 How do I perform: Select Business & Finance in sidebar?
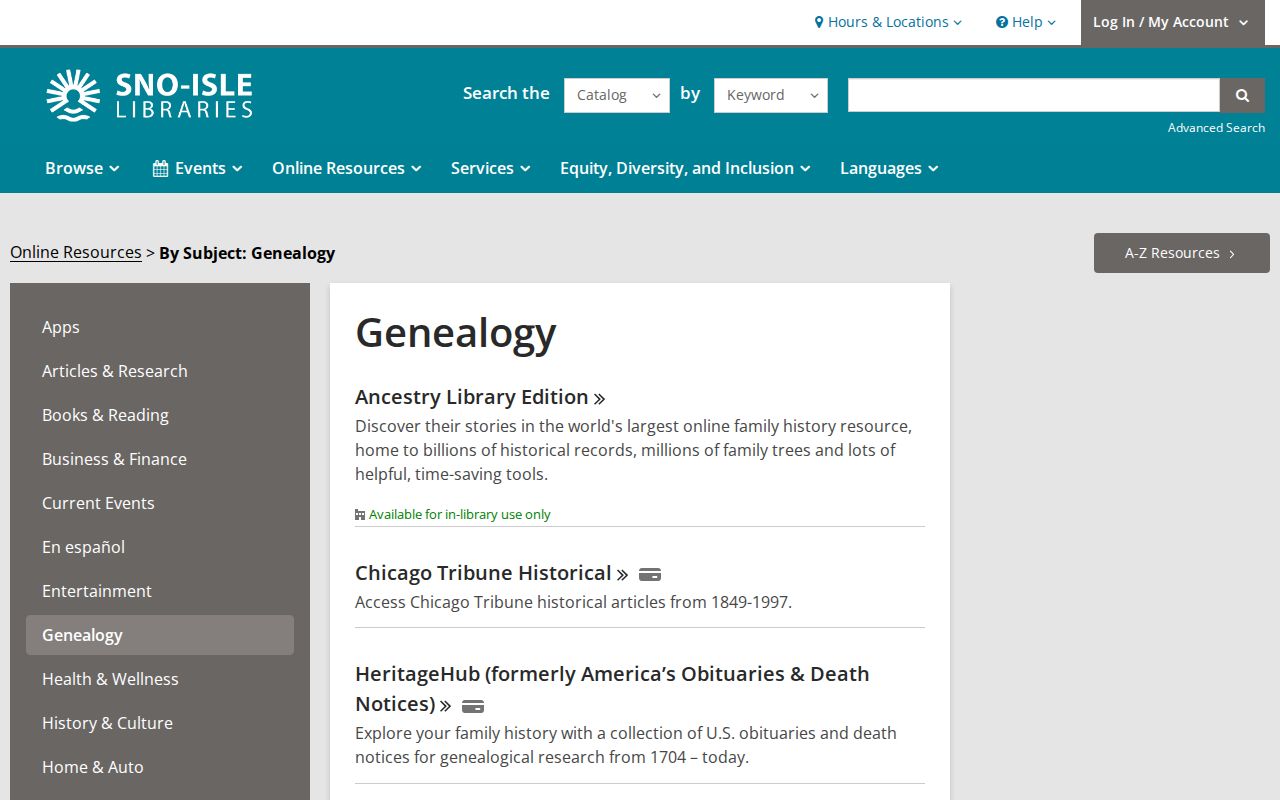(x=160, y=459)
